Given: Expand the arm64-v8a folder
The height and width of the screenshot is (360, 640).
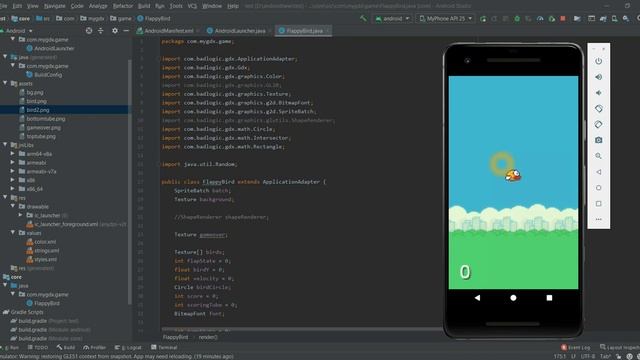Looking at the screenshot, I should 13,154.
